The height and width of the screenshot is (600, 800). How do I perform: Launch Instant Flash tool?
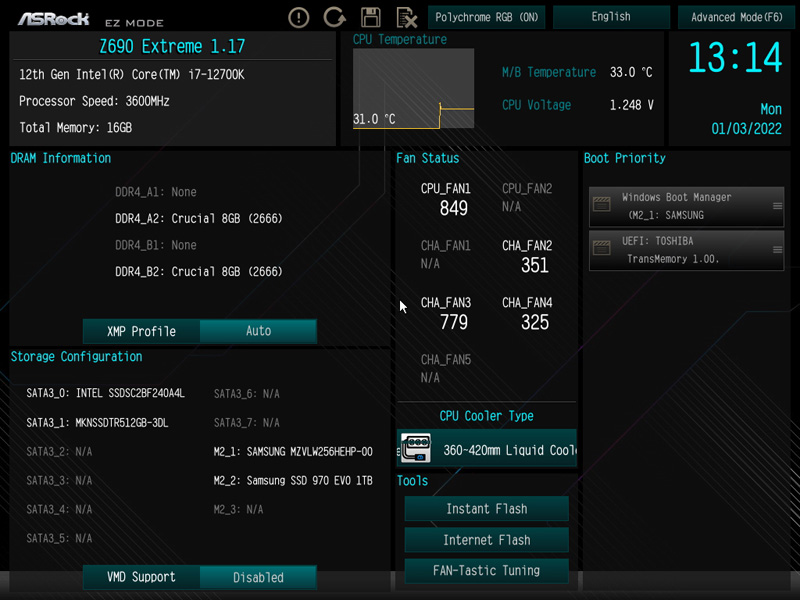487,509
